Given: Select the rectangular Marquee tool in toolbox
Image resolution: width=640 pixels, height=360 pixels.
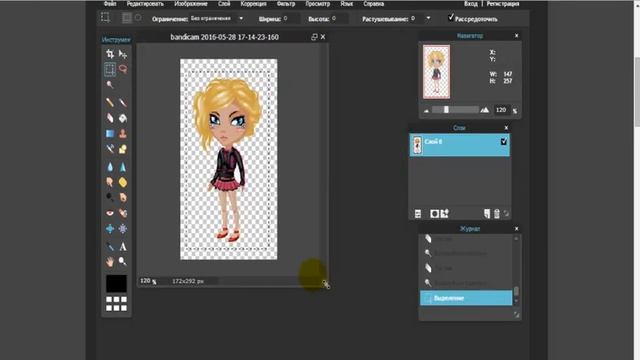Looking at the screenshot, I should (110, 69).
